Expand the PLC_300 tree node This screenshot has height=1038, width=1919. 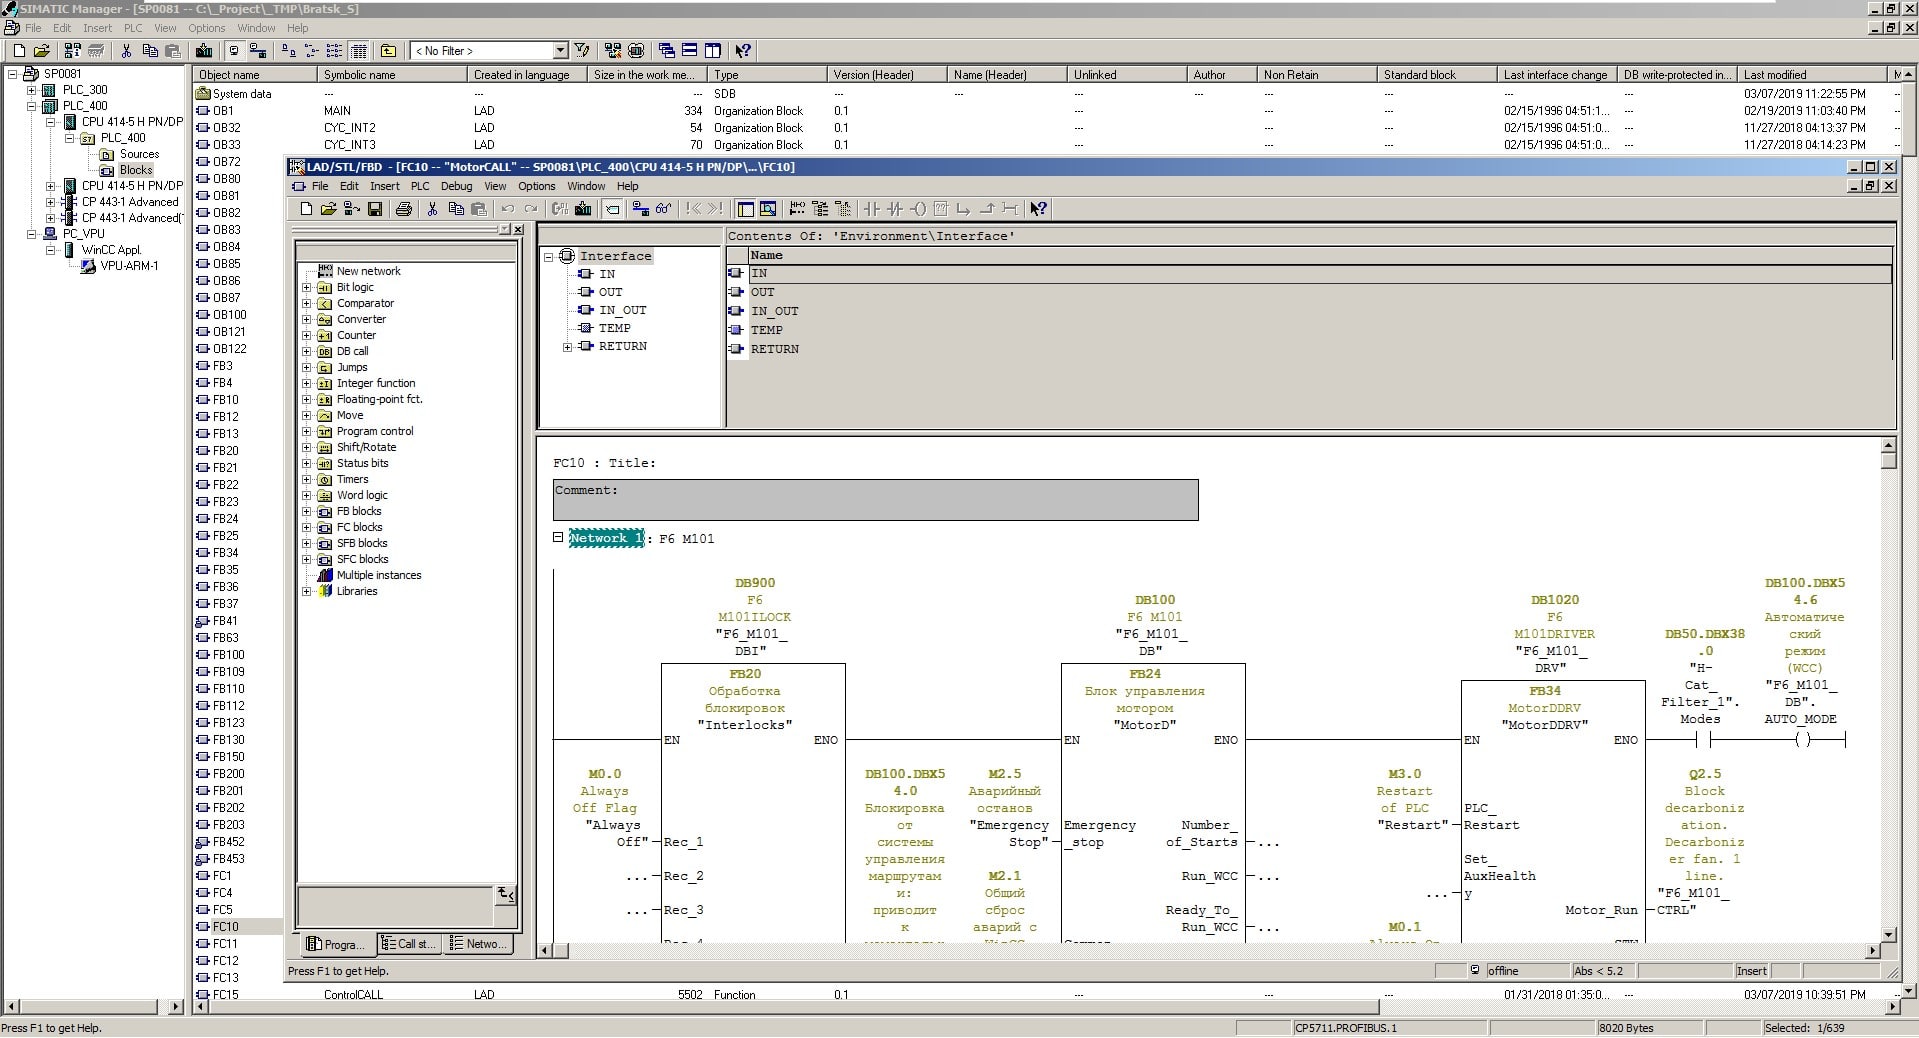tap(32, 90)
